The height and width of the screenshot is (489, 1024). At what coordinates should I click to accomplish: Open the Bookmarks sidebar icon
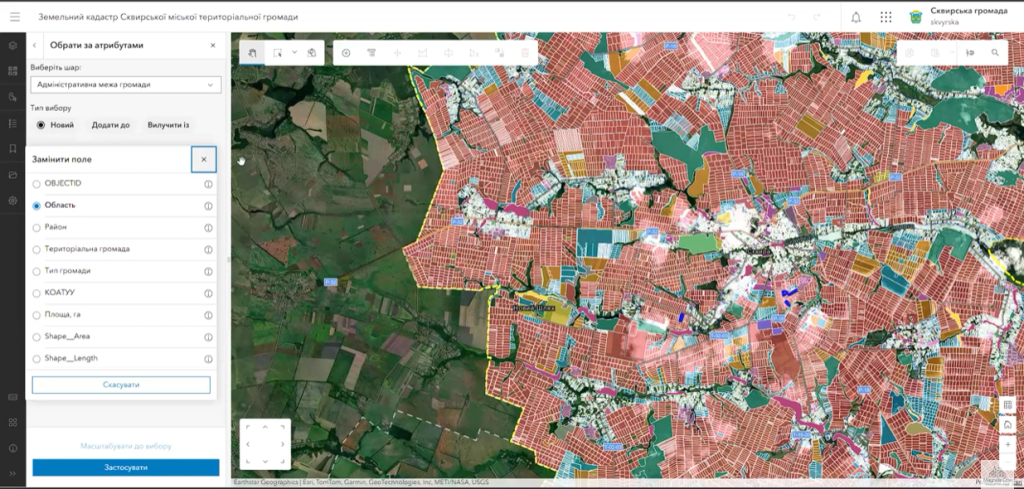click(13, 148)
